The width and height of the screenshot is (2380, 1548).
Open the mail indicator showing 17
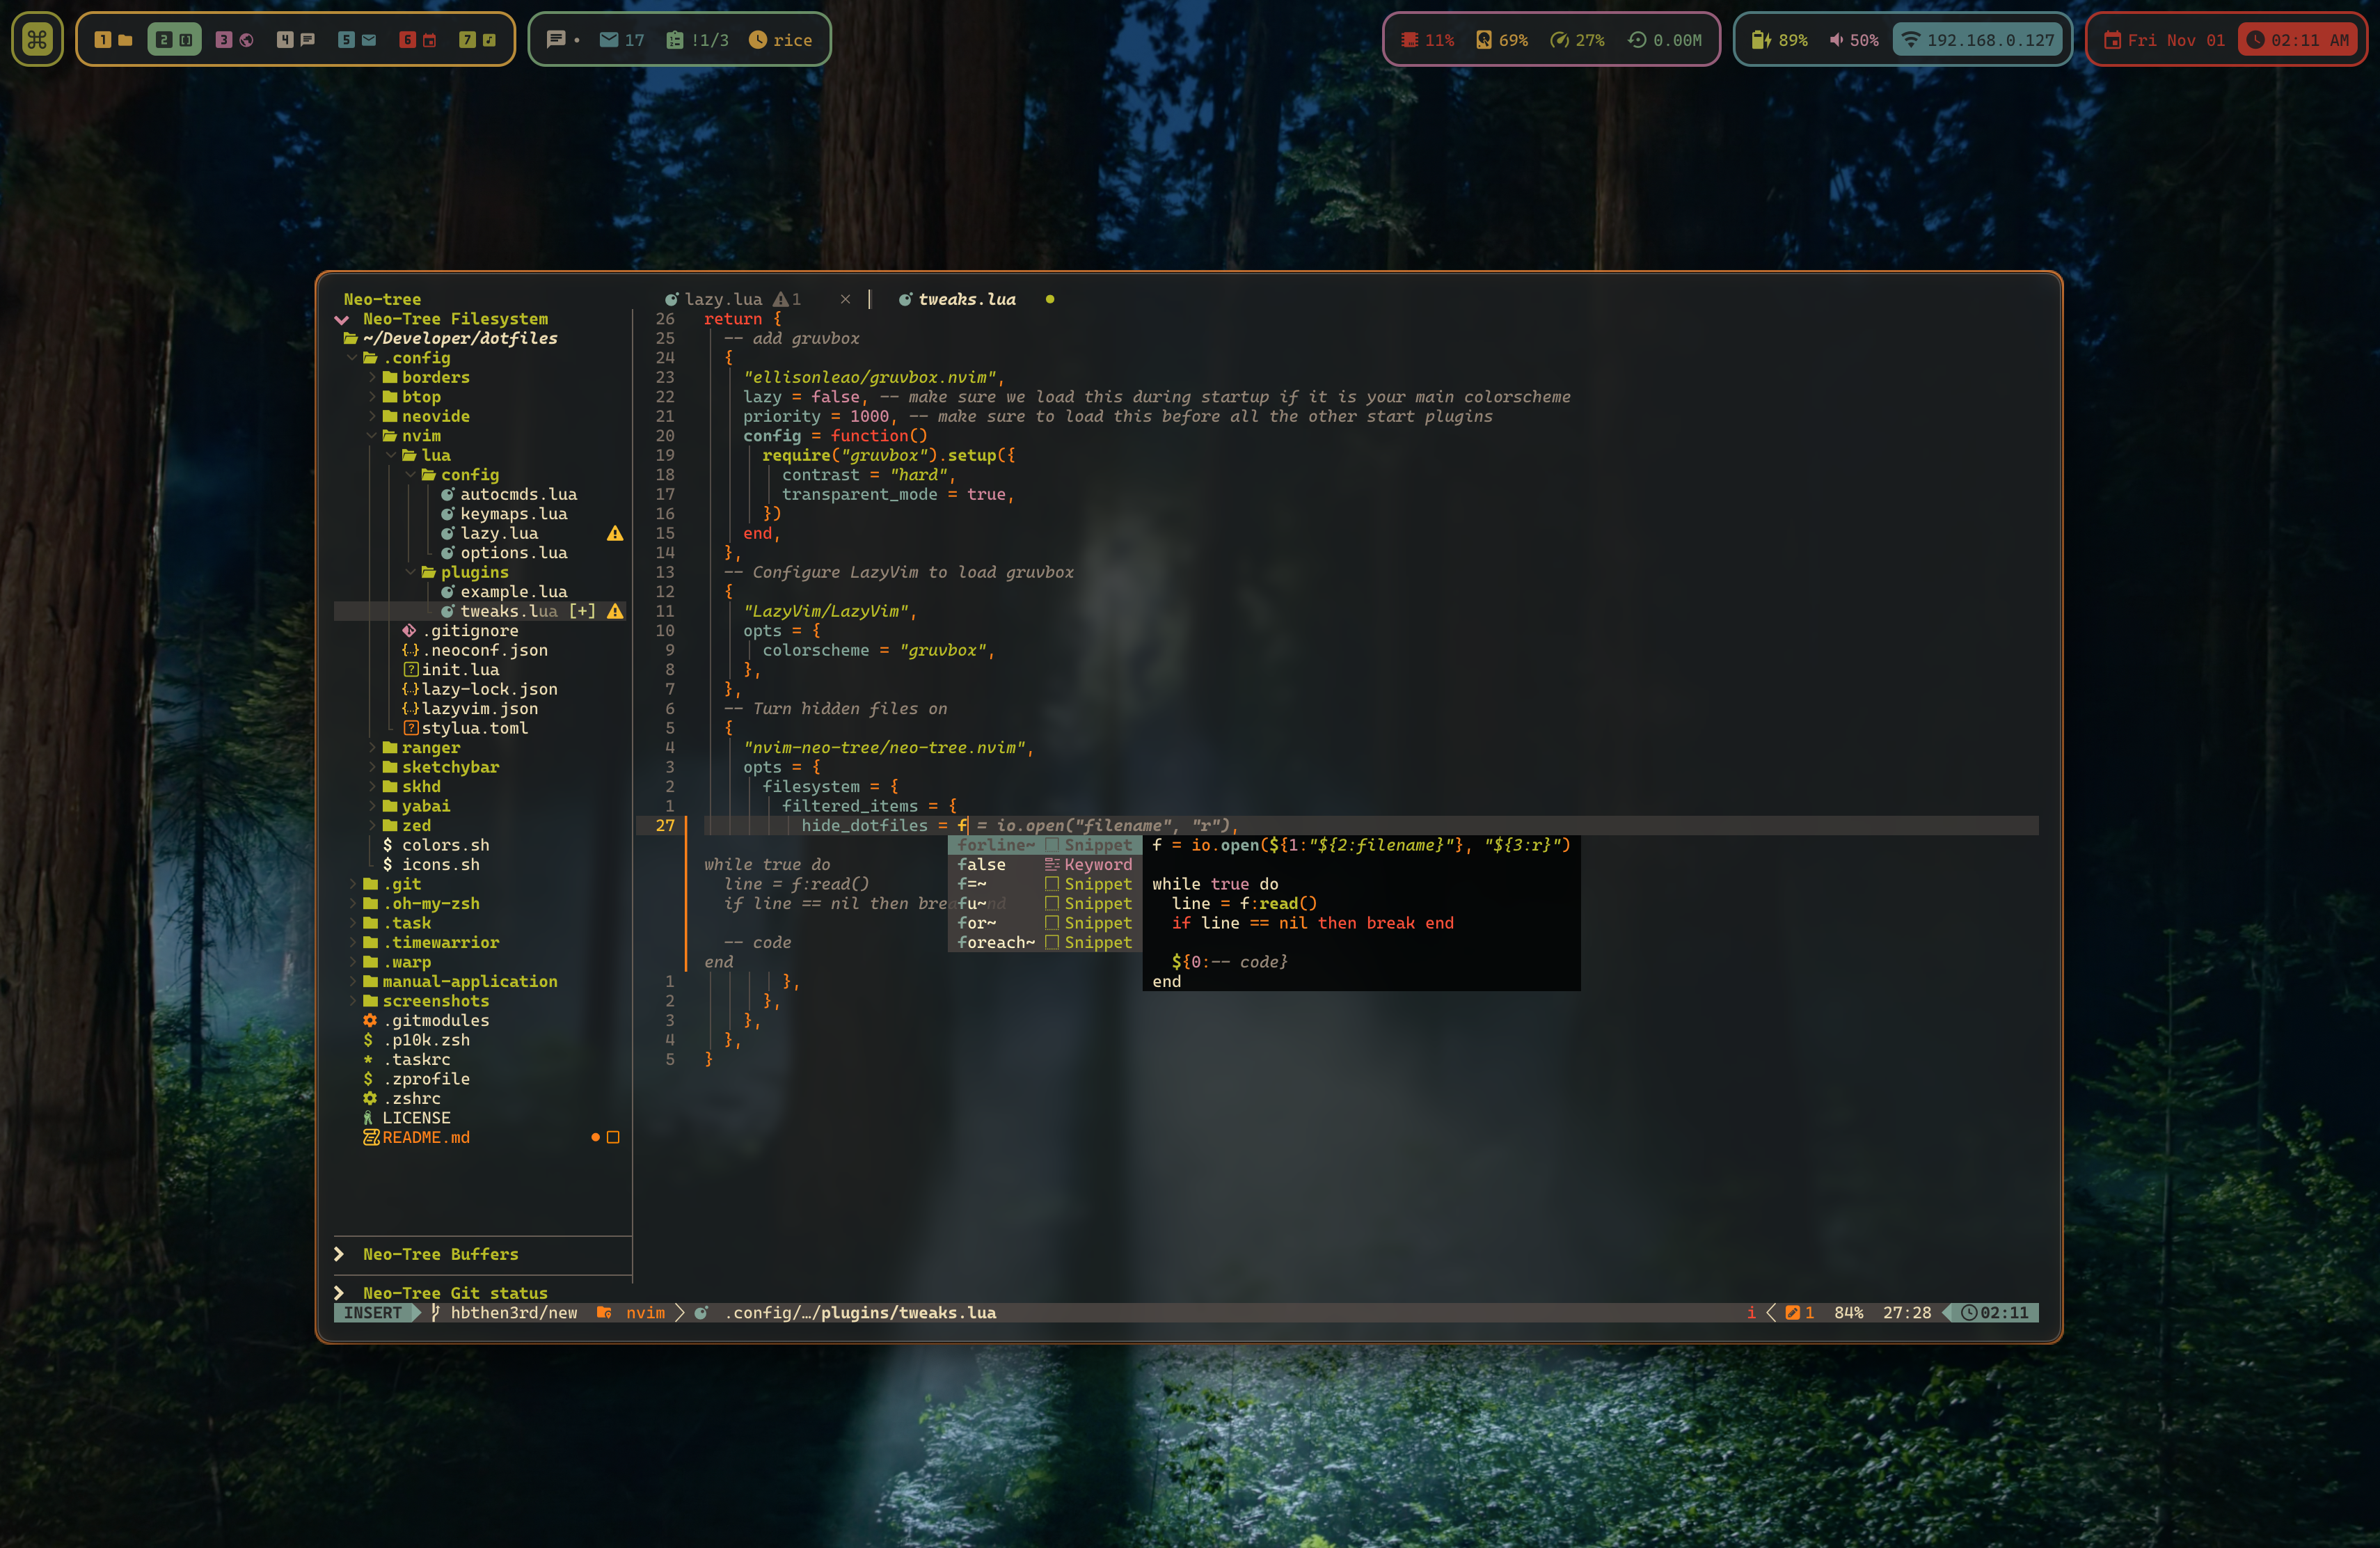coord(621,40)
